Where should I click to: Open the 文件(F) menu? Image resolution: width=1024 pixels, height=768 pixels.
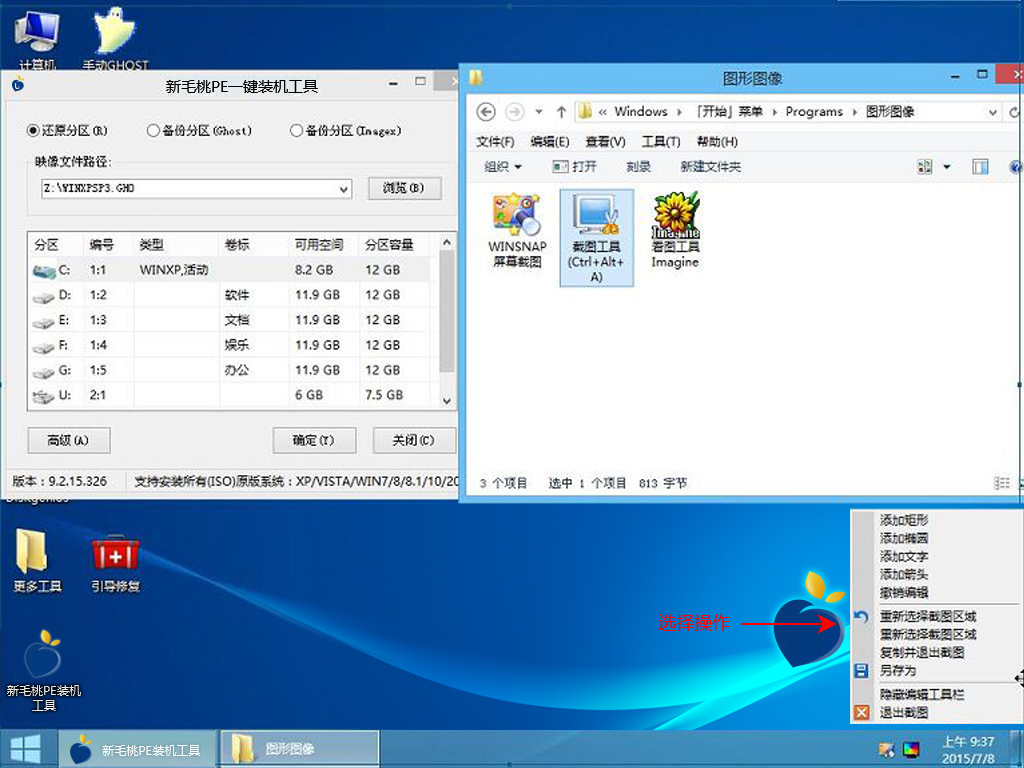[494, 142]
